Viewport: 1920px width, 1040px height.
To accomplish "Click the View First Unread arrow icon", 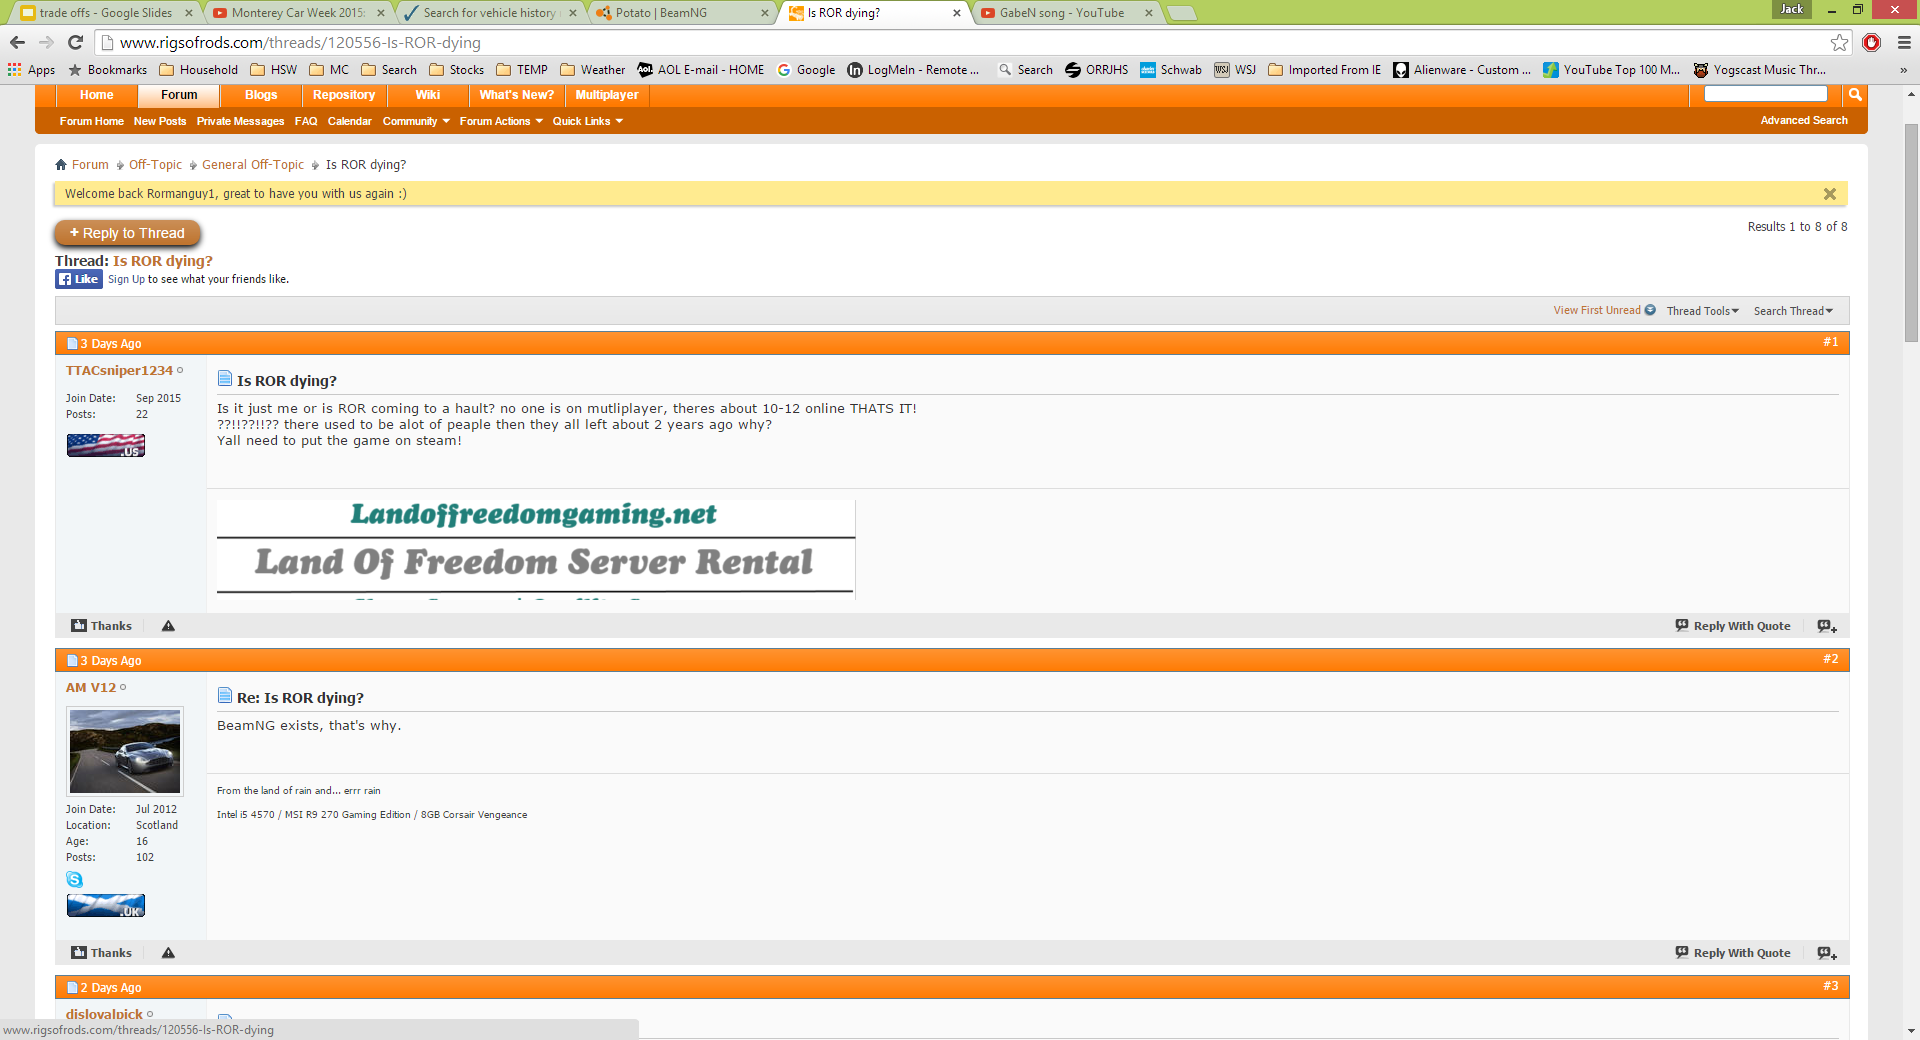I will (x=1650, y=310).
